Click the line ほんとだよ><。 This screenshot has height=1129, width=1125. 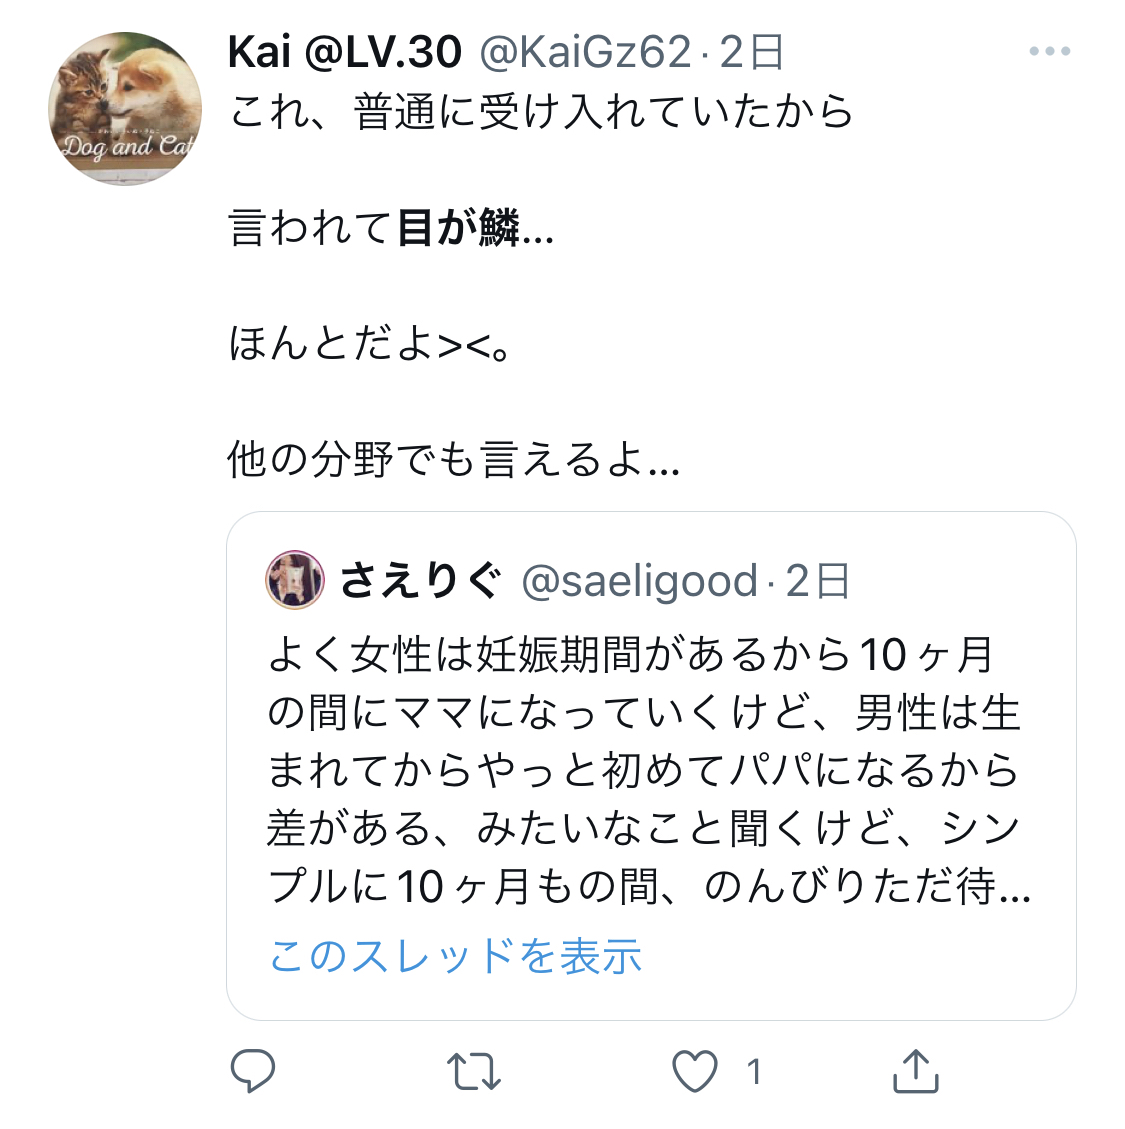coord(369,343)
